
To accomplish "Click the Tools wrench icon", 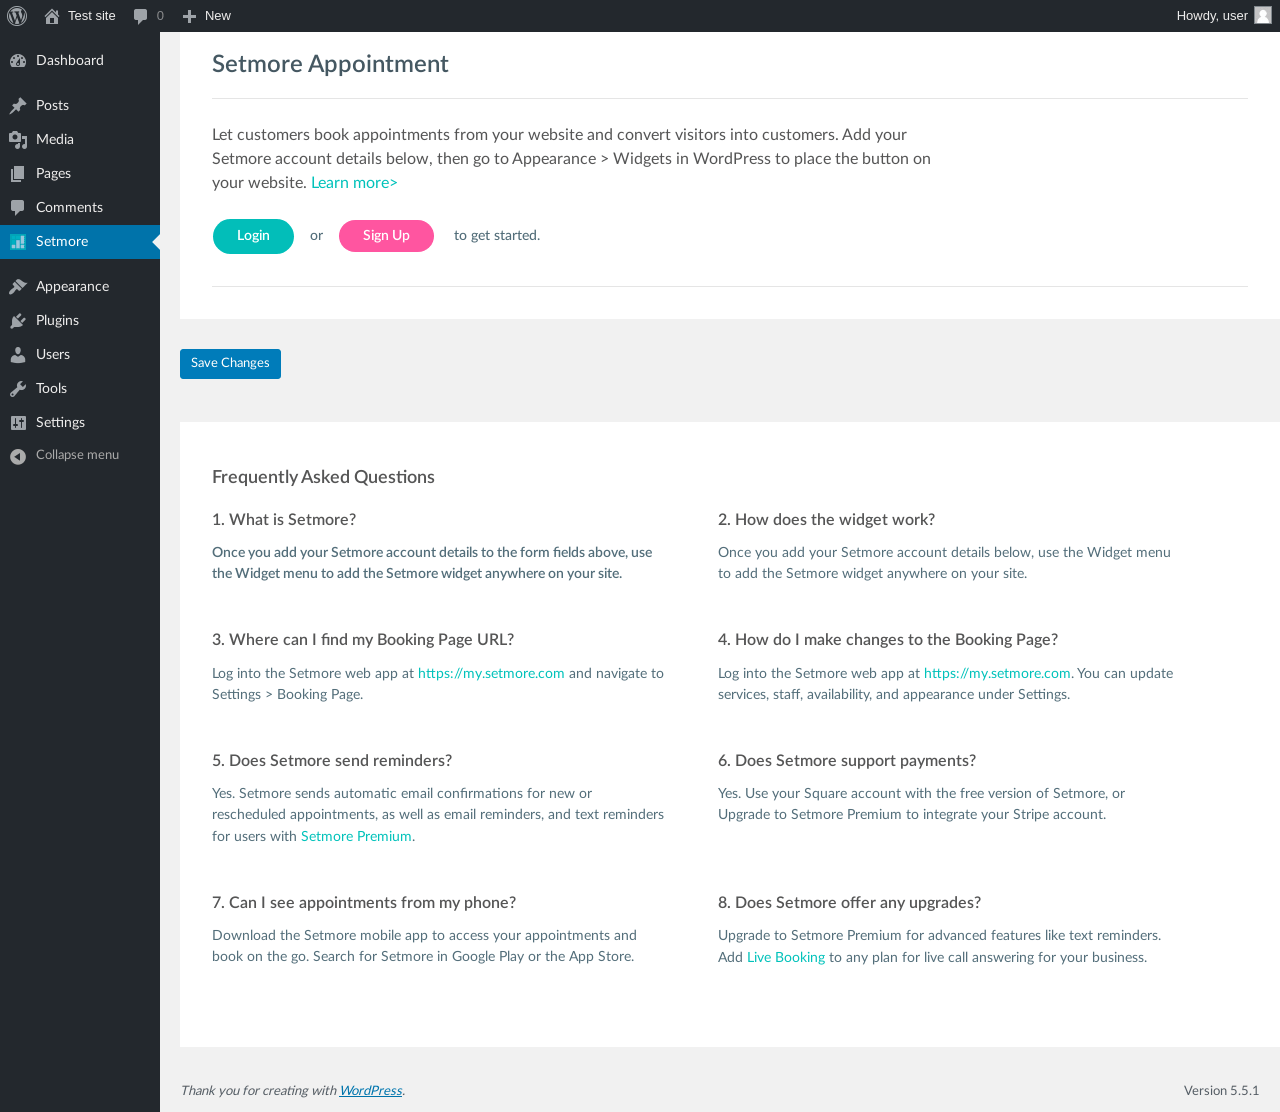I will point(18,388).
